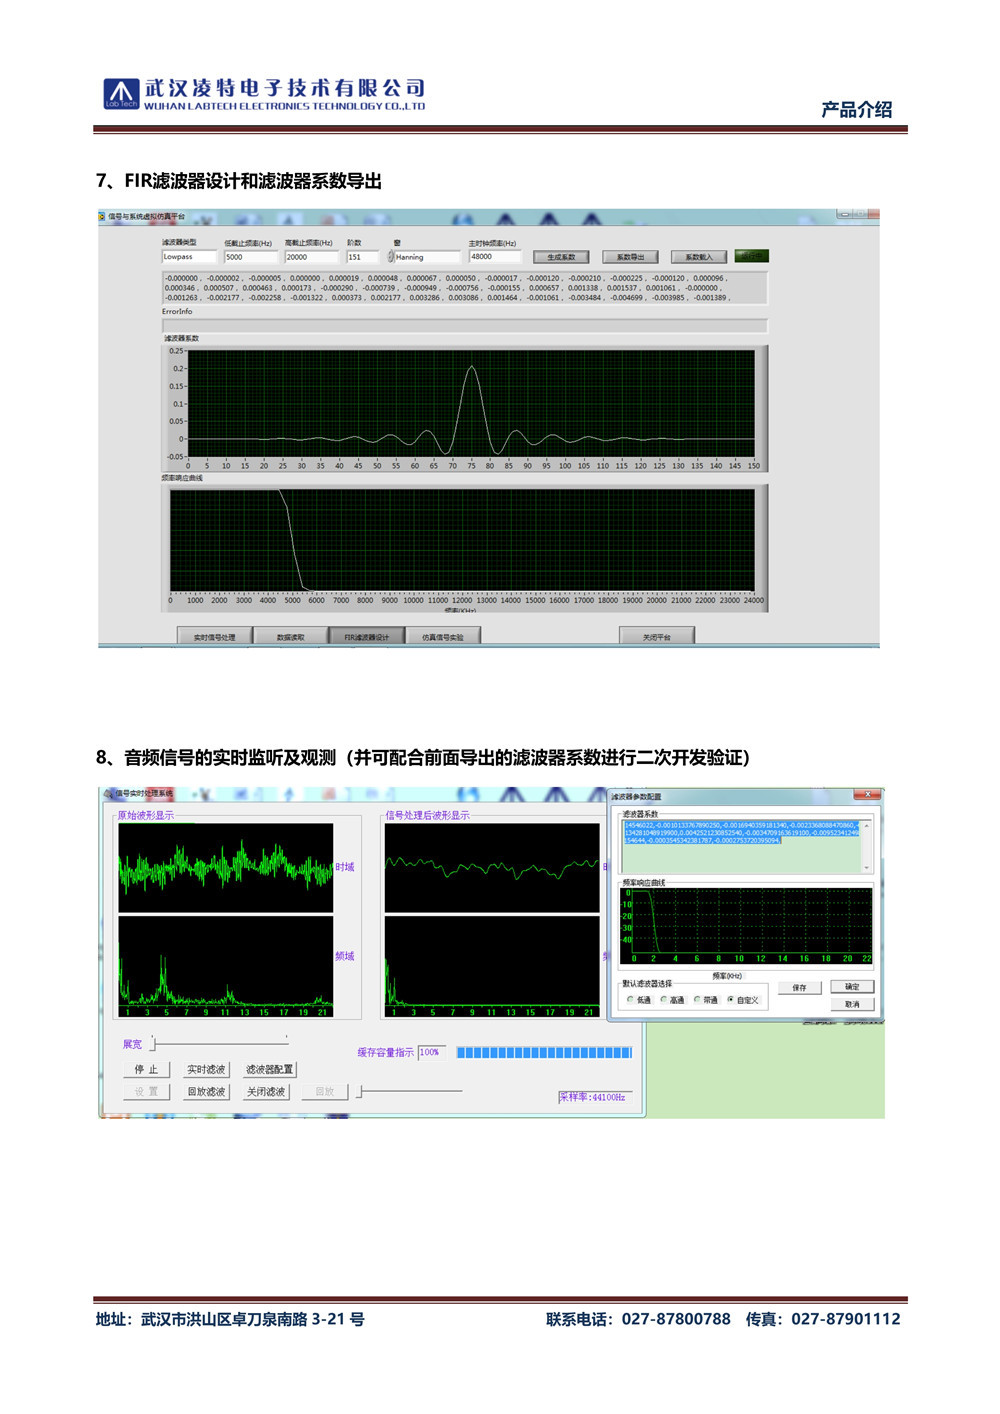Switch to the 数据读取 tab

tap(290, 637)
